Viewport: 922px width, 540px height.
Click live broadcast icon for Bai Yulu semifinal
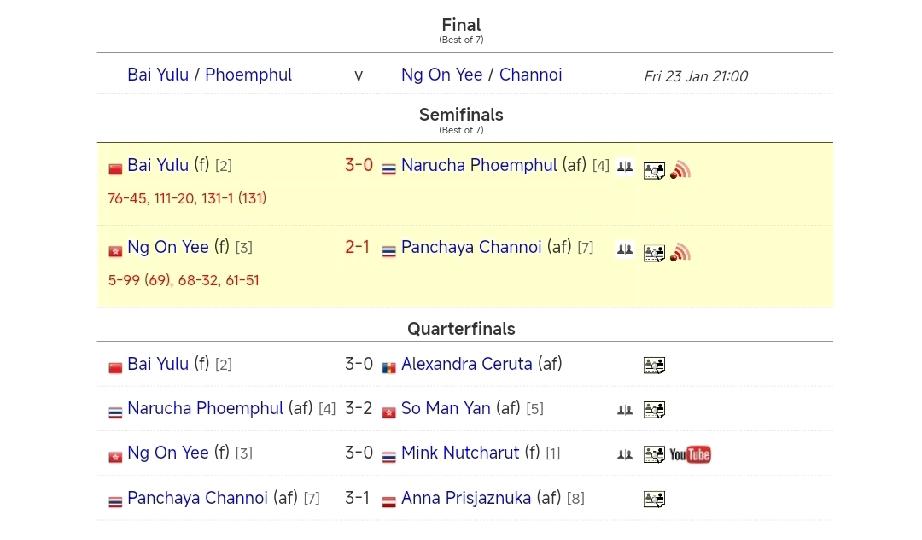[680, 171]
